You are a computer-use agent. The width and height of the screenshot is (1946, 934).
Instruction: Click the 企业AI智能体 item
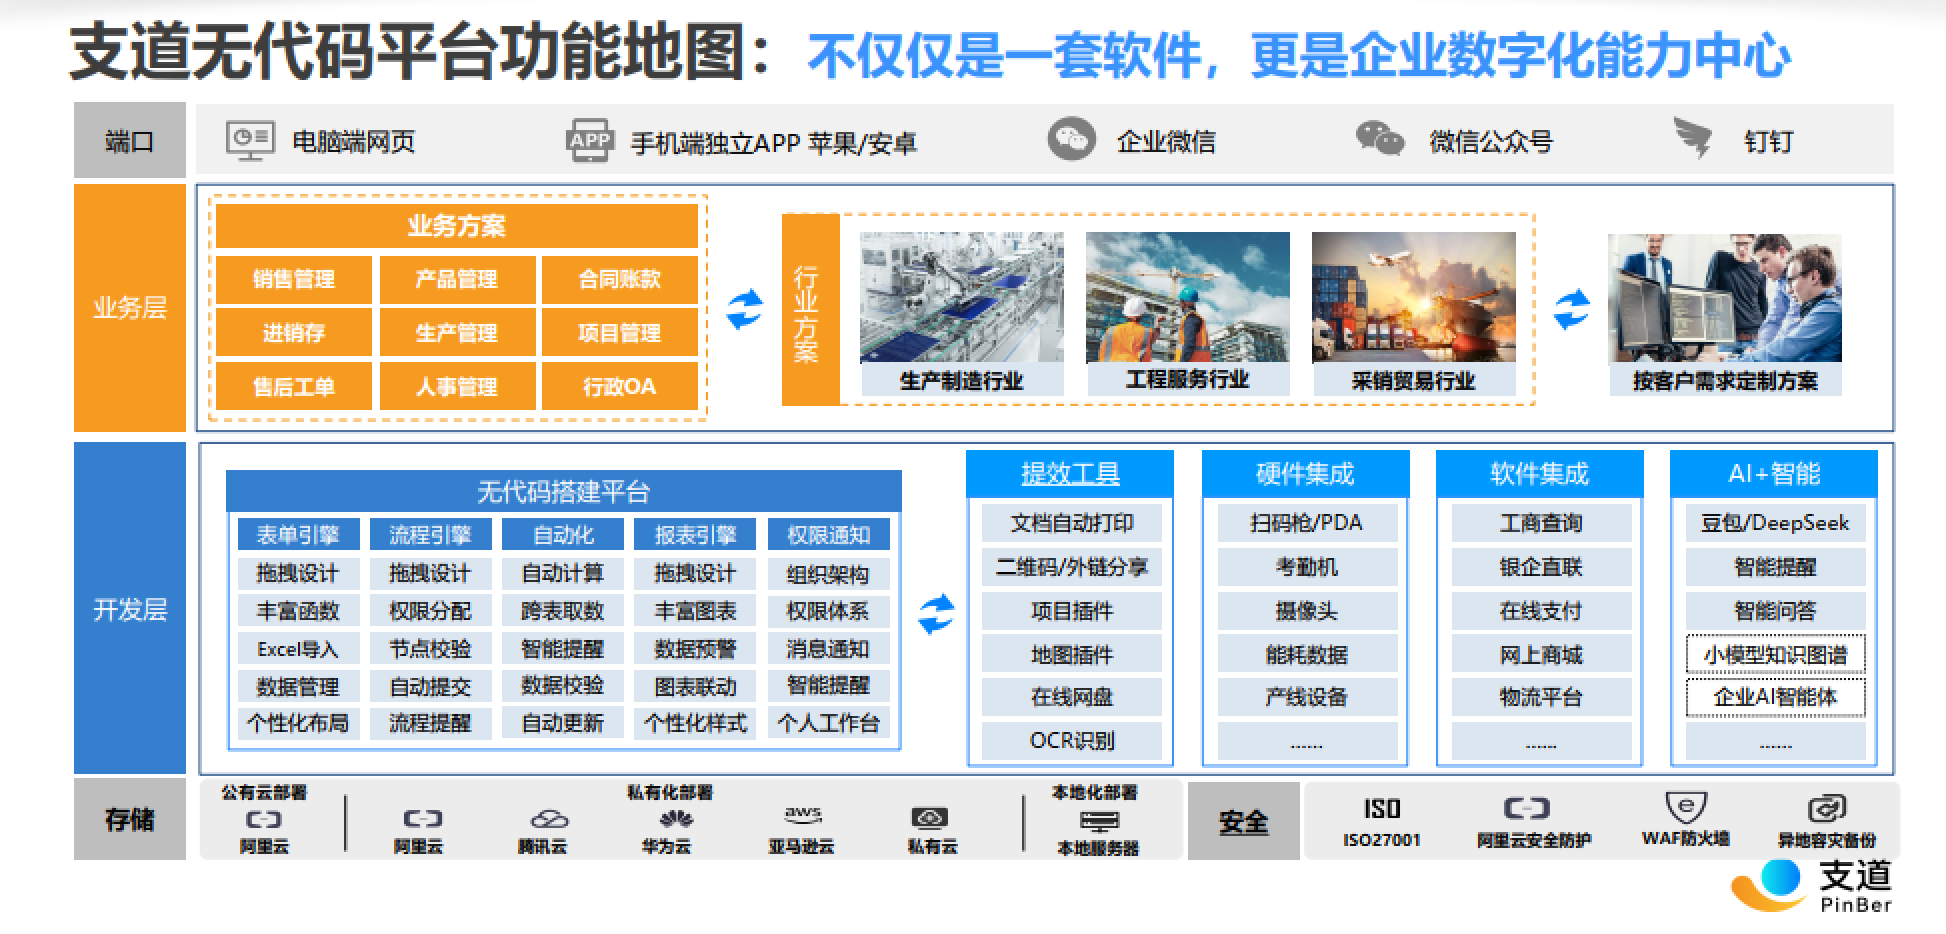[x=1777, y=698]
